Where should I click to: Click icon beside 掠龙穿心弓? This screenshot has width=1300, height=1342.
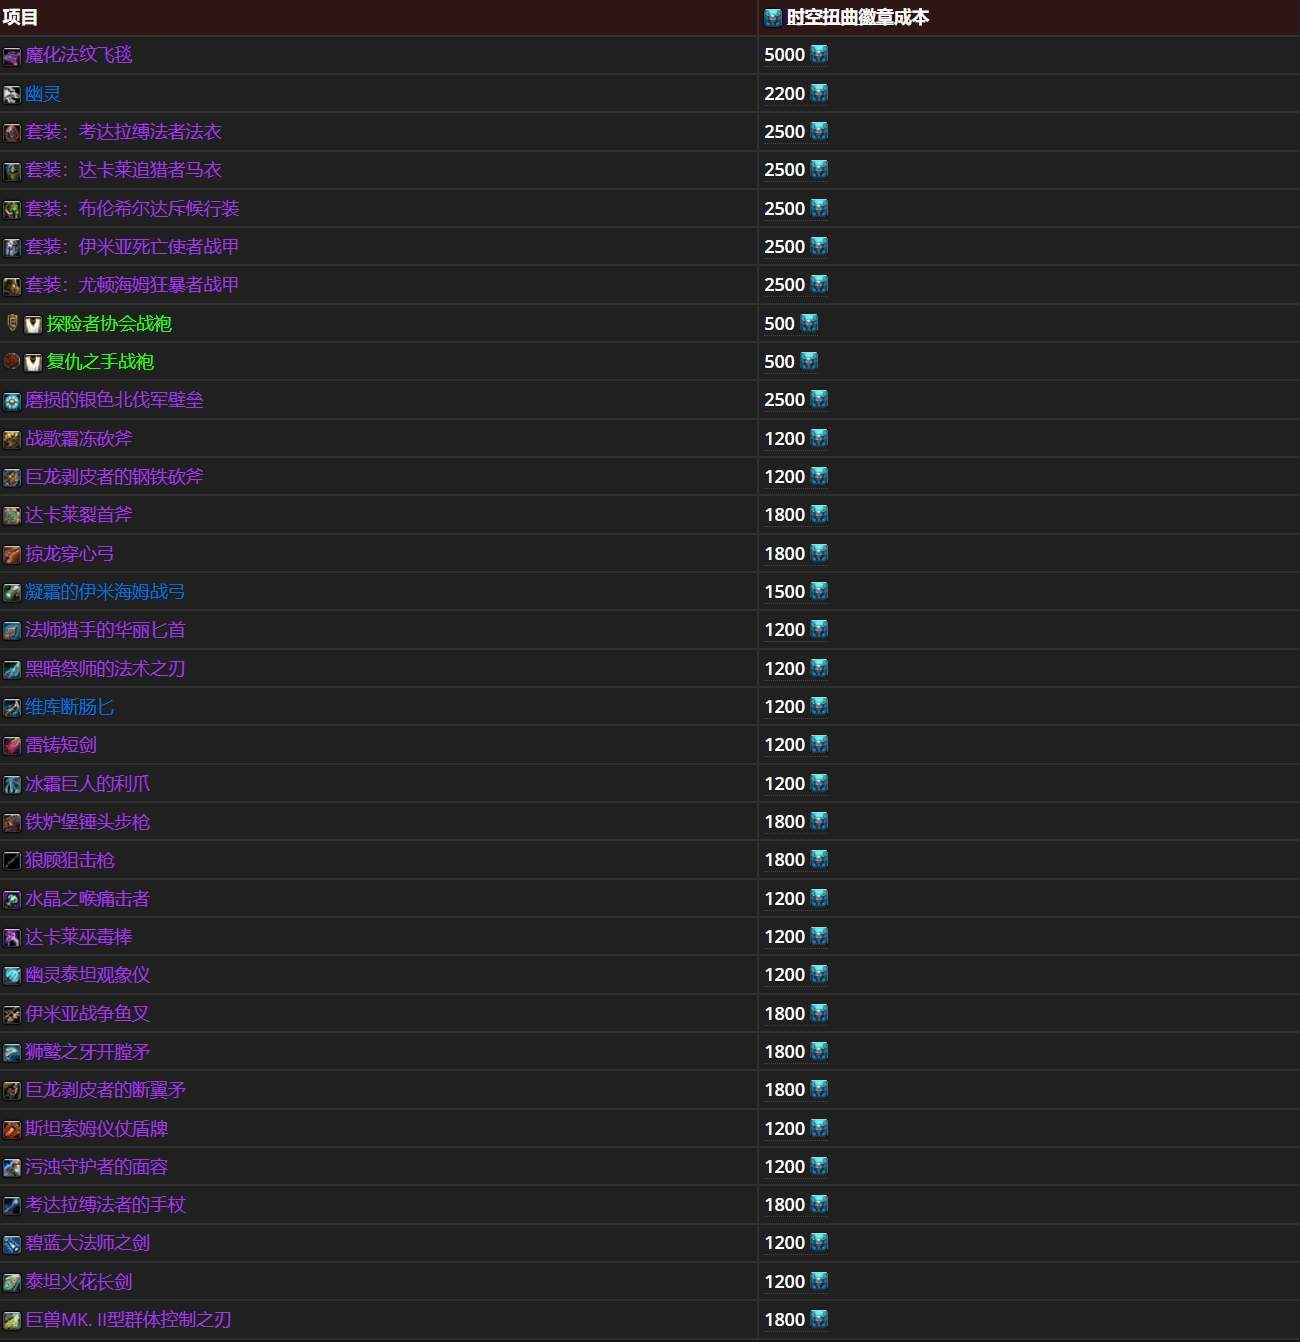[12, 555]
